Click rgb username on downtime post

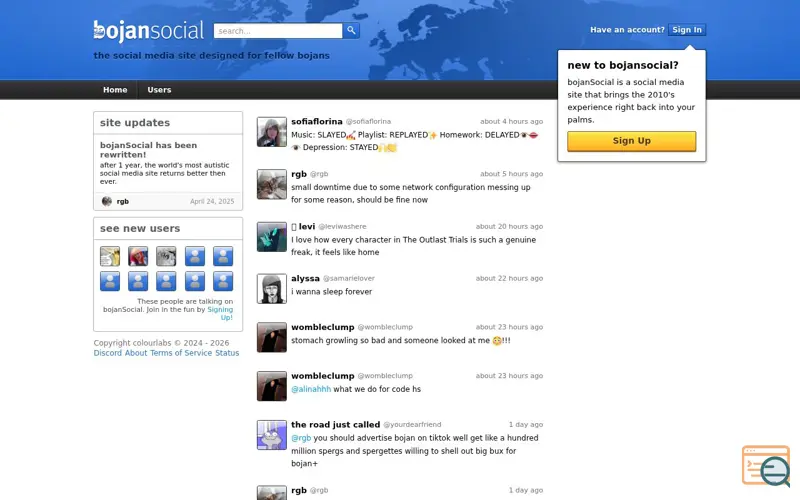click(x=298, y=174)
